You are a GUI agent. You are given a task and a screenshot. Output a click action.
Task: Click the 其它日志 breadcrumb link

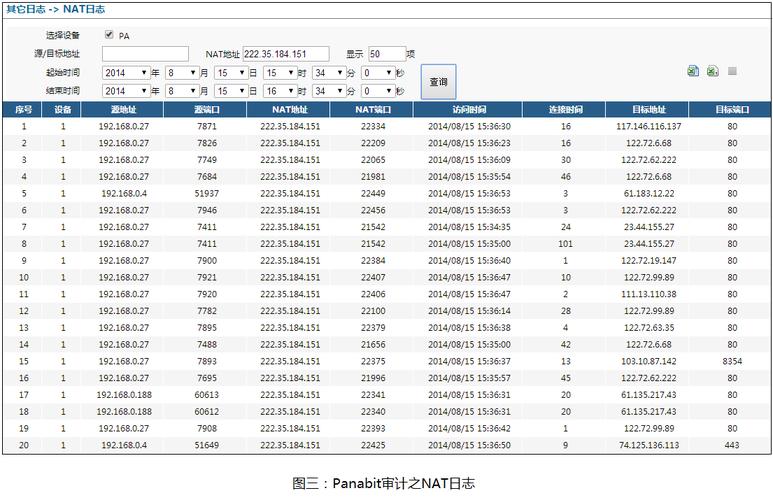(26, 9)
